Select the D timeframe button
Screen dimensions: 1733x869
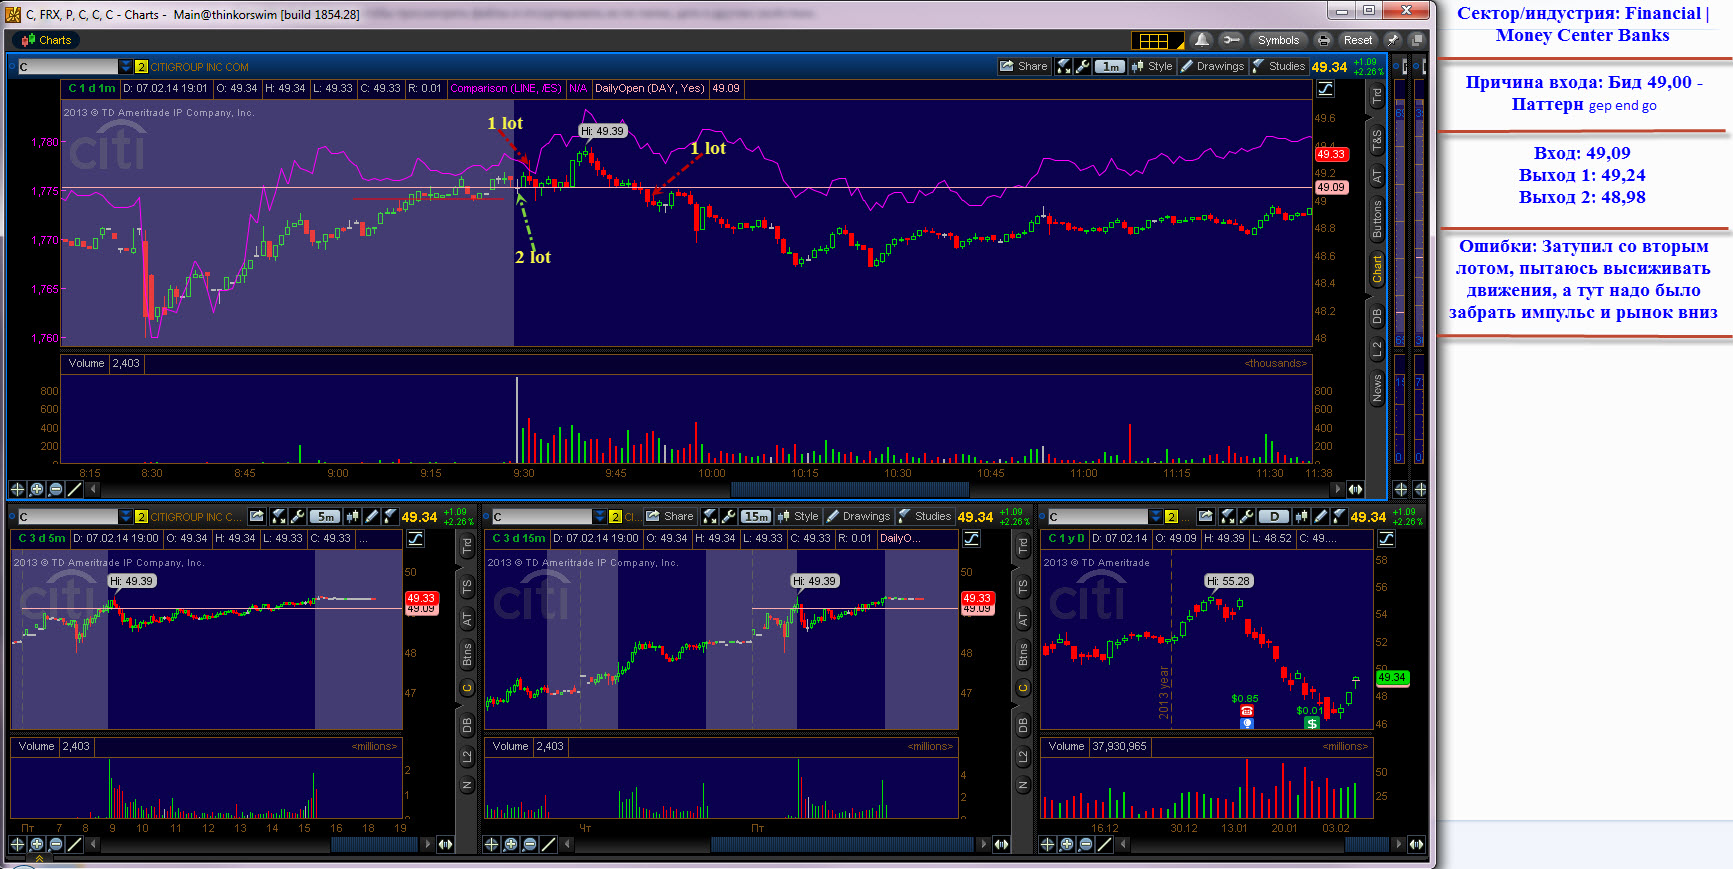pos(1273,517)
